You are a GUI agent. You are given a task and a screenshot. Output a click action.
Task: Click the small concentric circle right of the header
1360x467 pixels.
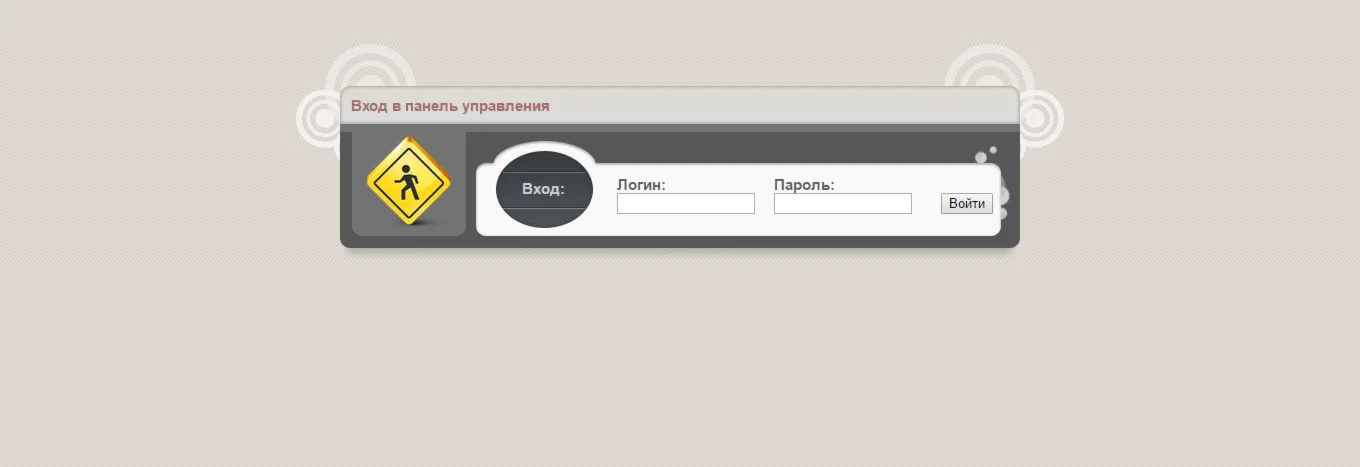coord(1041,119)
